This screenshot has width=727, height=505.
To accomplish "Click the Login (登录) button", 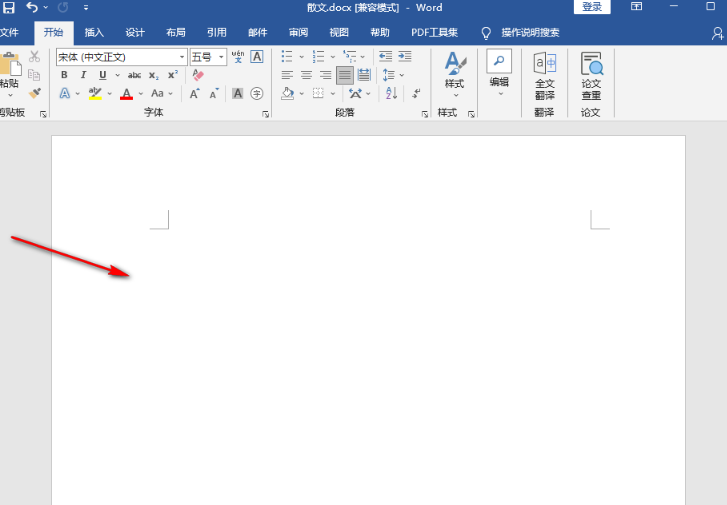I will click(x=592, y=7).
